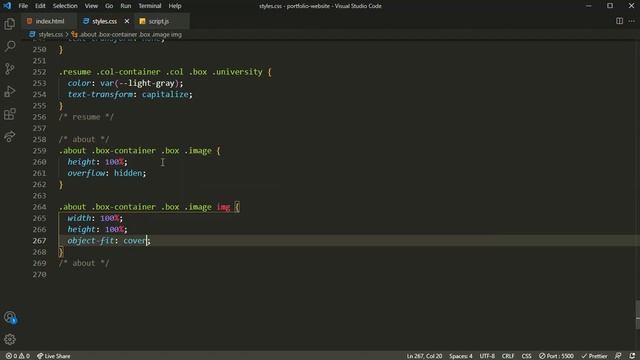Viewport: 640px width, 360px height.
Task: Open the Explorer view in activity bar
Action: 10,24
